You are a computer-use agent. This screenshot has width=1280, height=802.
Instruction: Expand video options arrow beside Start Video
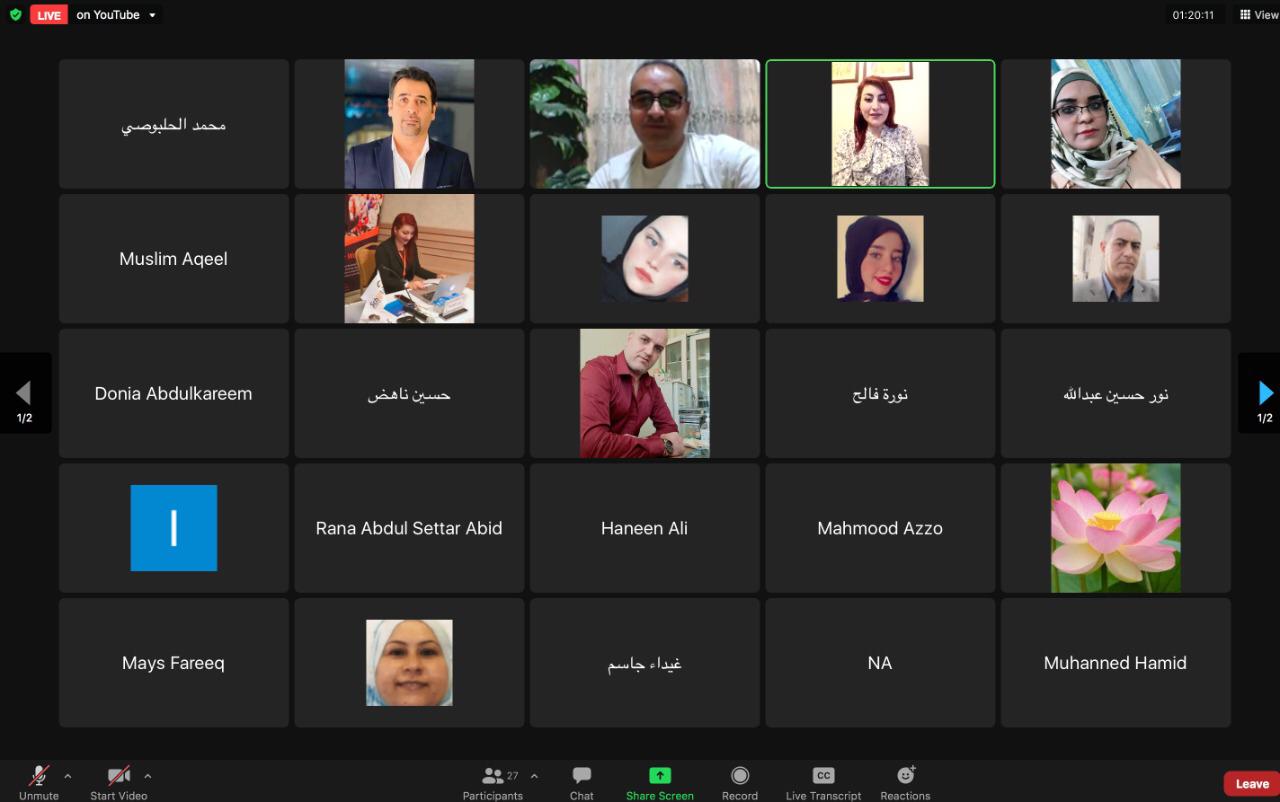148,776
